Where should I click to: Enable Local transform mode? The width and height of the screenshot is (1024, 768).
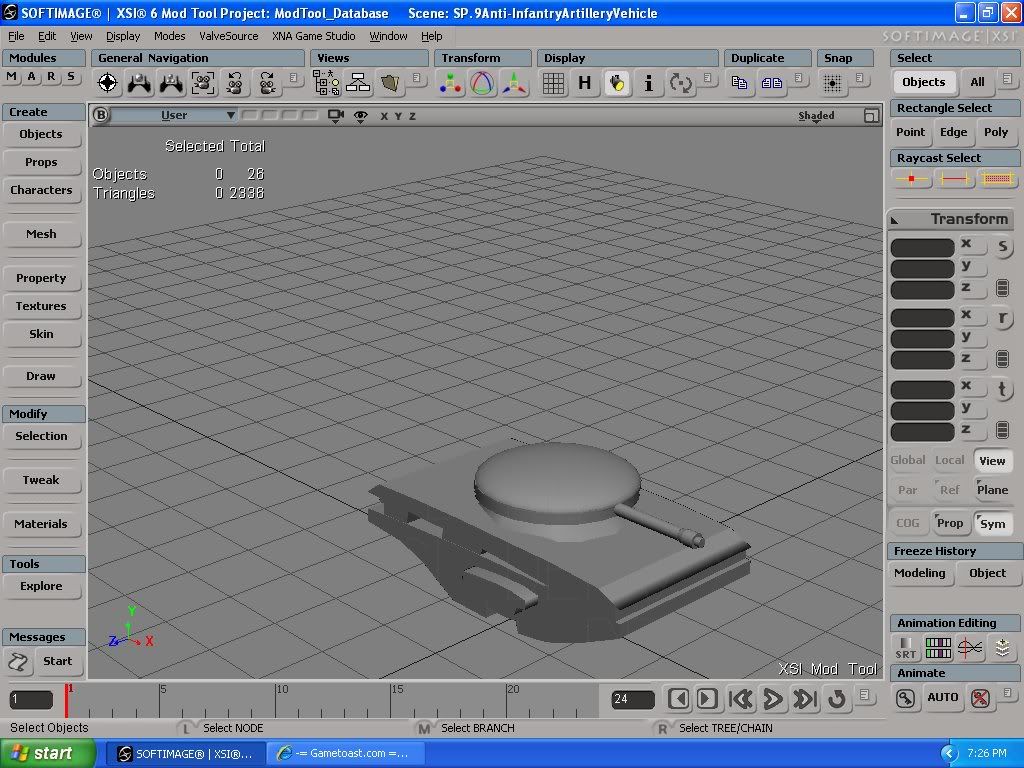950,460
